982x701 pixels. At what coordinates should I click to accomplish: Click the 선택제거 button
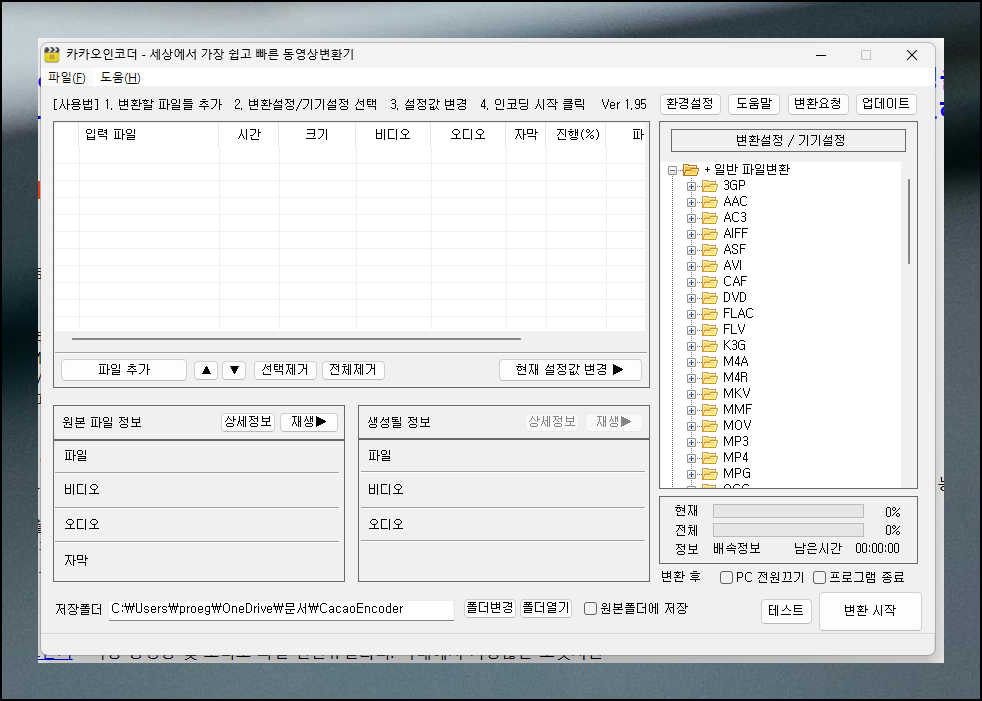click(x=285, y=370)
